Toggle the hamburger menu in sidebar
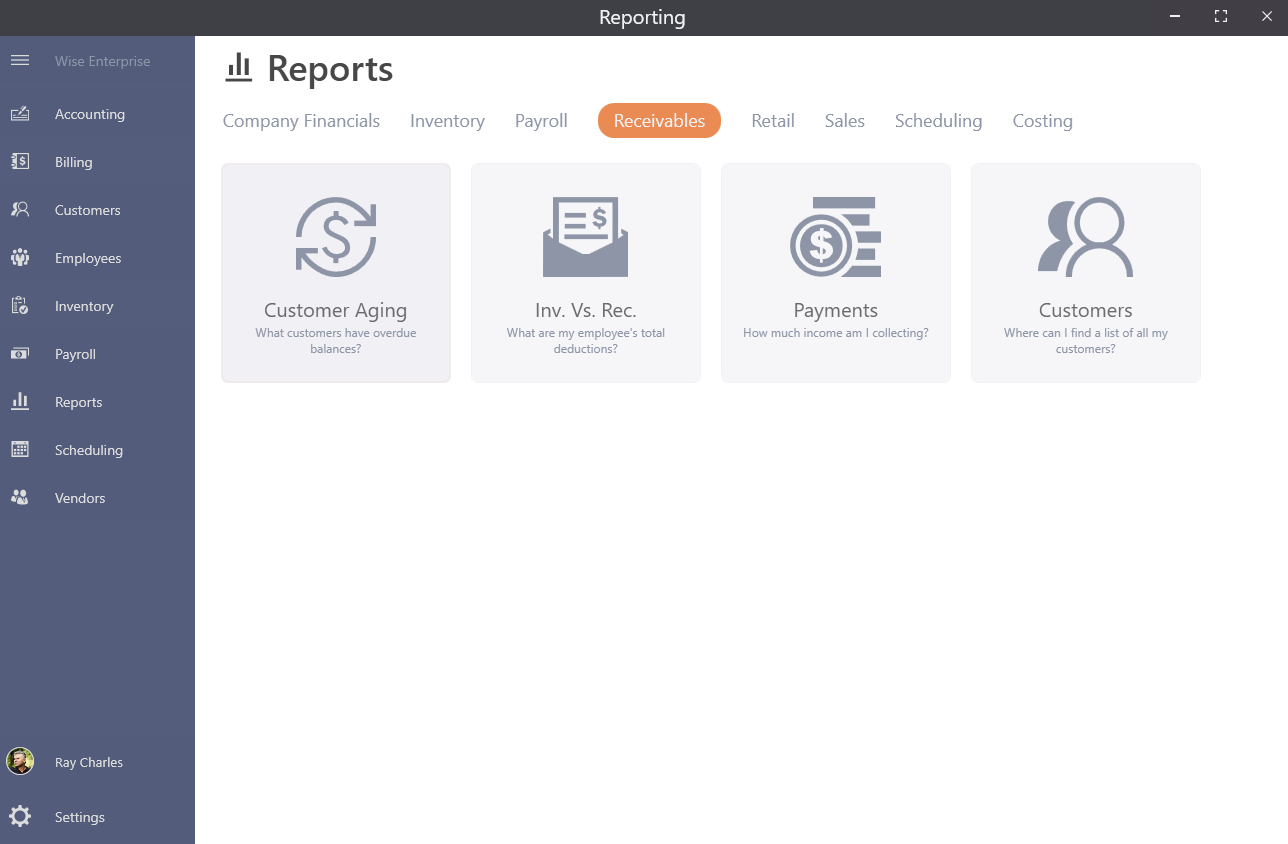The image size is (1288, 844). tap(20, 61)
